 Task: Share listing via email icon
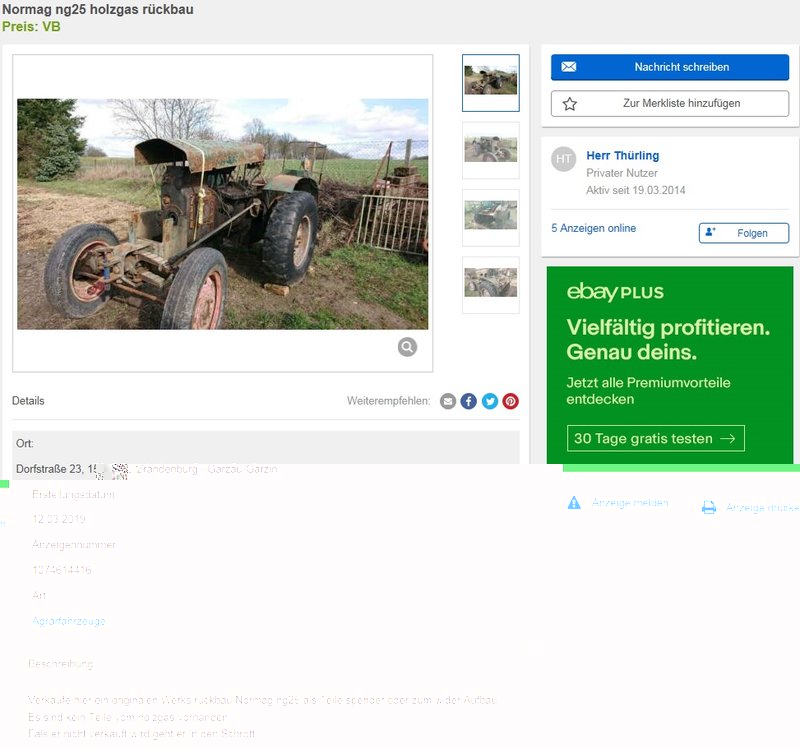(448, 401)
